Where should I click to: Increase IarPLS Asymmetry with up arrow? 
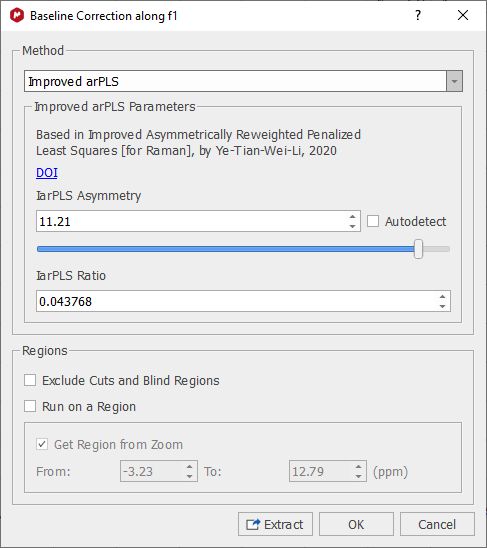[352, 217]
